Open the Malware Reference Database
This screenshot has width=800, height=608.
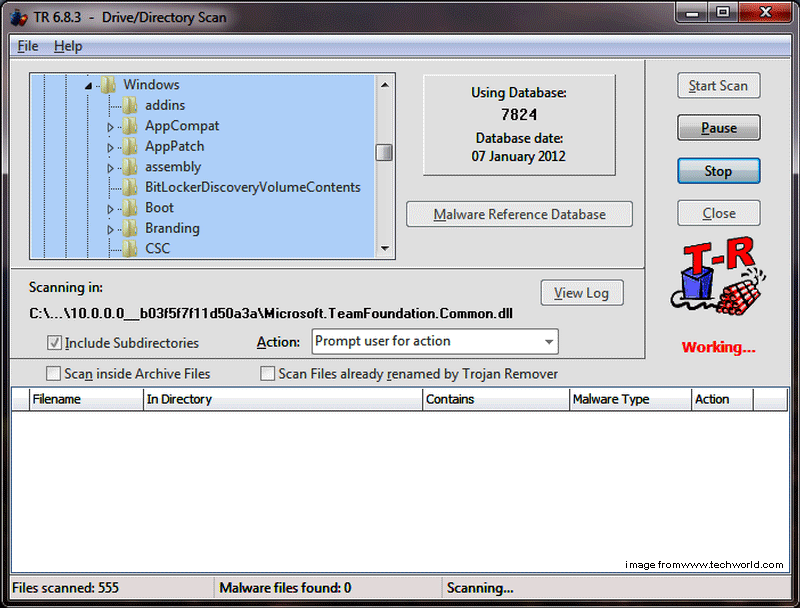click(x=519, y=214)
